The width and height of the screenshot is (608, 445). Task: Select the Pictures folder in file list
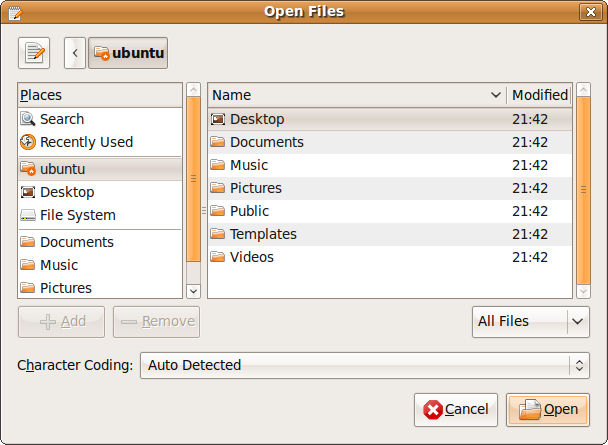pos(255,188)
